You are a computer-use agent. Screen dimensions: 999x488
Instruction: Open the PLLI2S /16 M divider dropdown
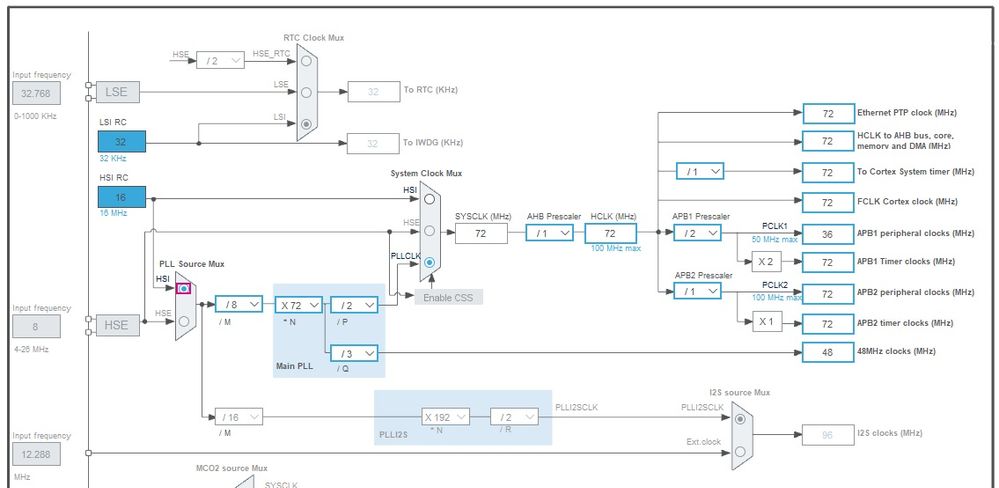click(239, 417)
